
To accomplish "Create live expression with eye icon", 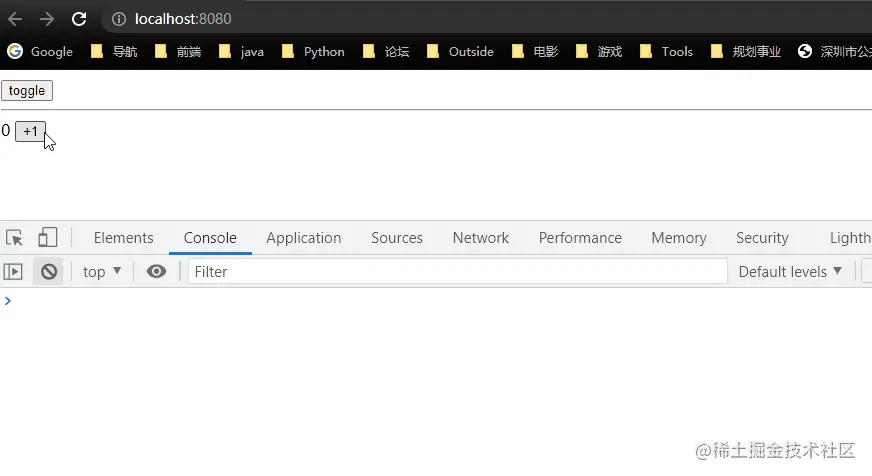I will point(156,271).
